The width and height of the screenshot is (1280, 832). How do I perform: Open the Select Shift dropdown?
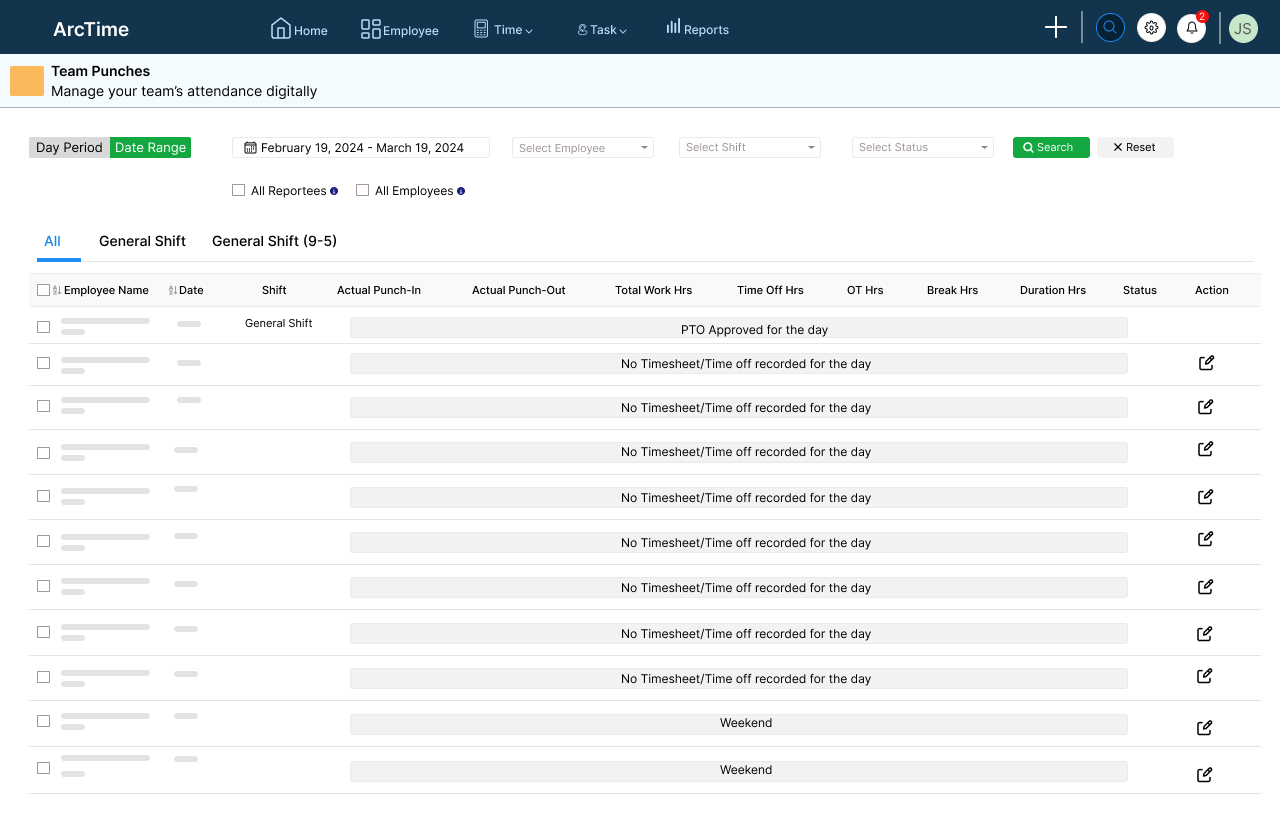(750, 147)
